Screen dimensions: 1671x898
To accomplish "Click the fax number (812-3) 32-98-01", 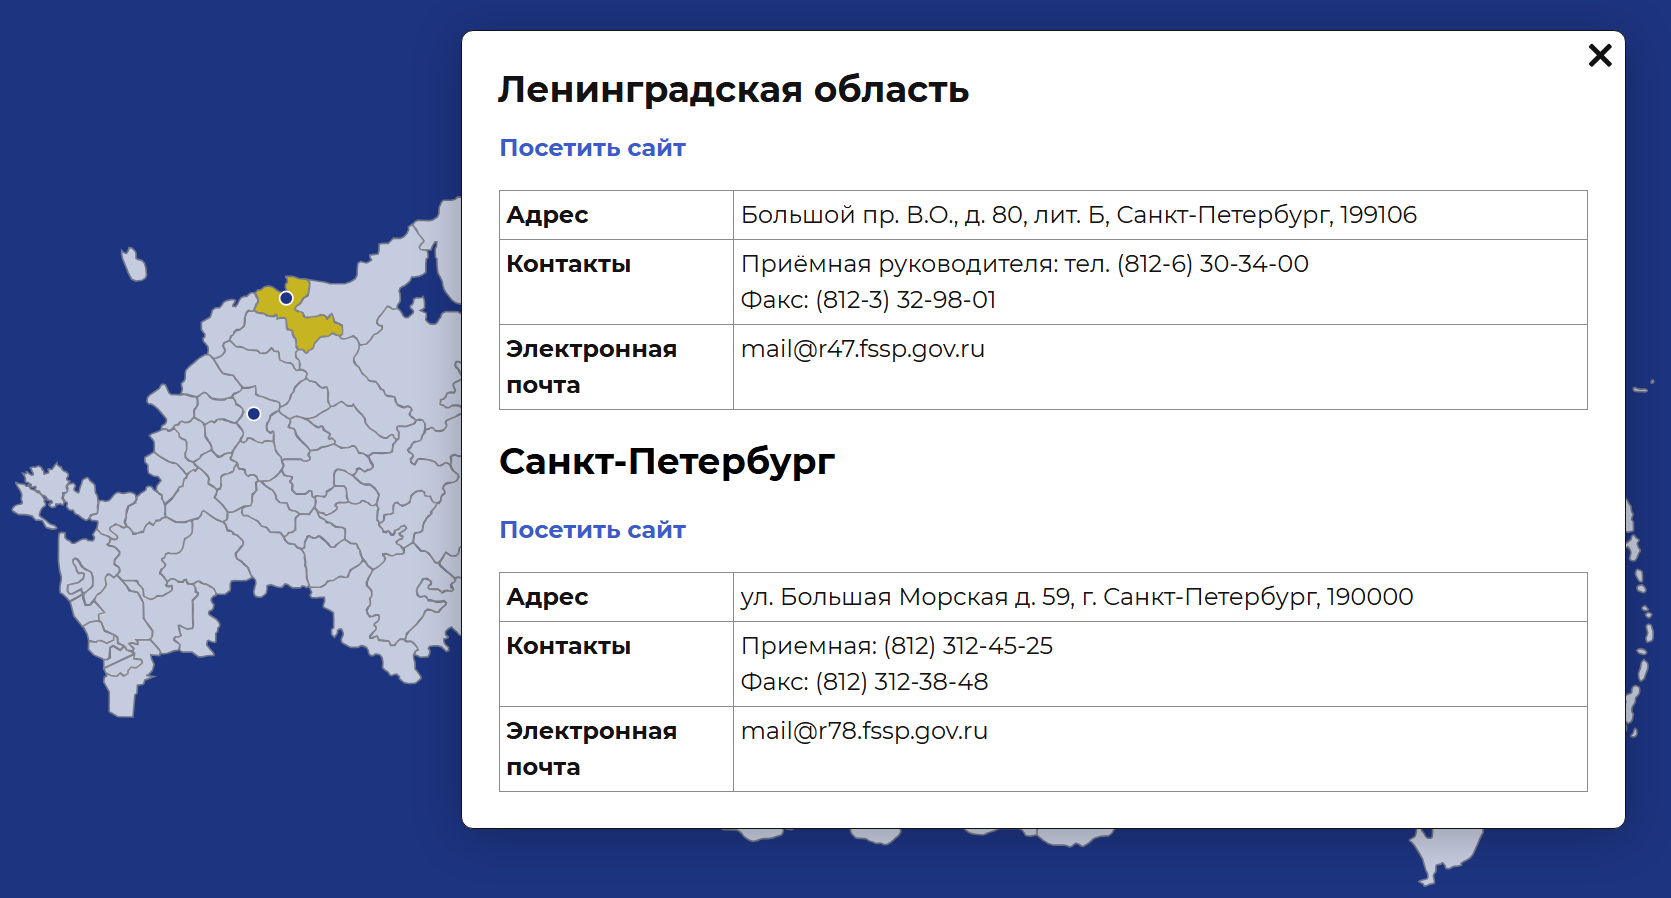I will pyautogui.click(x=905, y=300).
